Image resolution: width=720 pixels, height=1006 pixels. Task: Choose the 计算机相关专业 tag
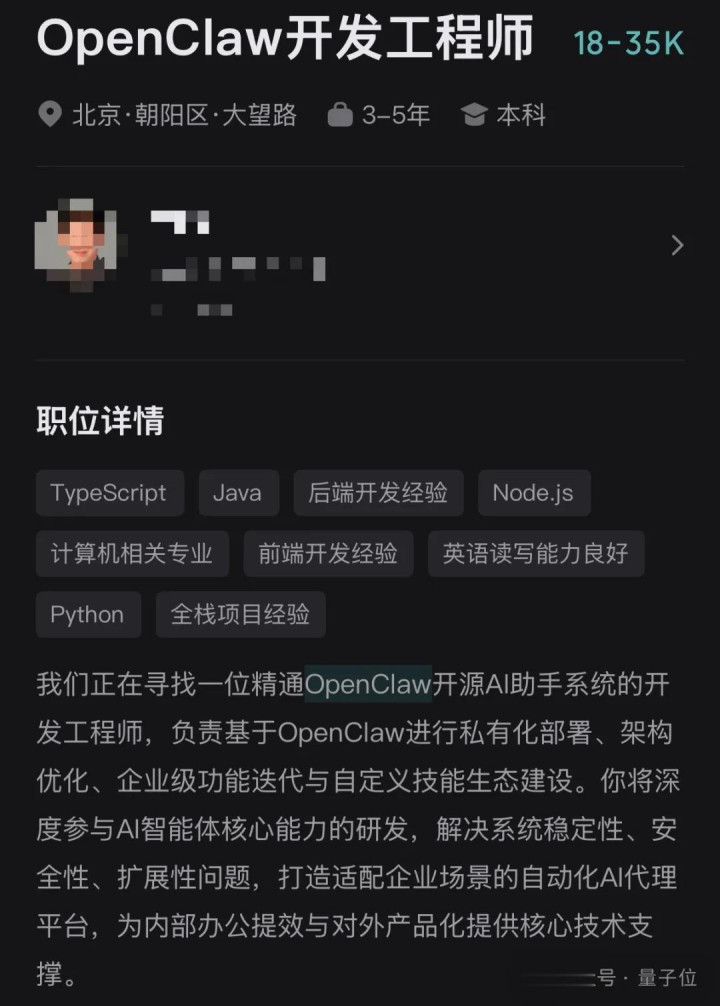point(132,554)
